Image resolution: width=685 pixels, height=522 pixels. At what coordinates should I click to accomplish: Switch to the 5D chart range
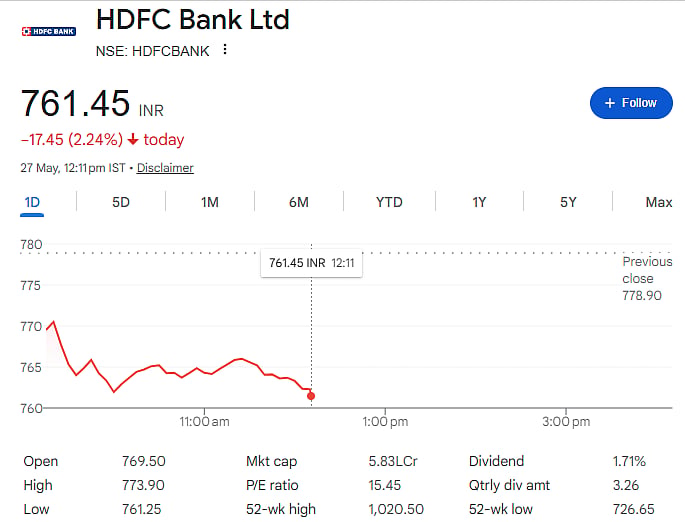pos(121,202)
